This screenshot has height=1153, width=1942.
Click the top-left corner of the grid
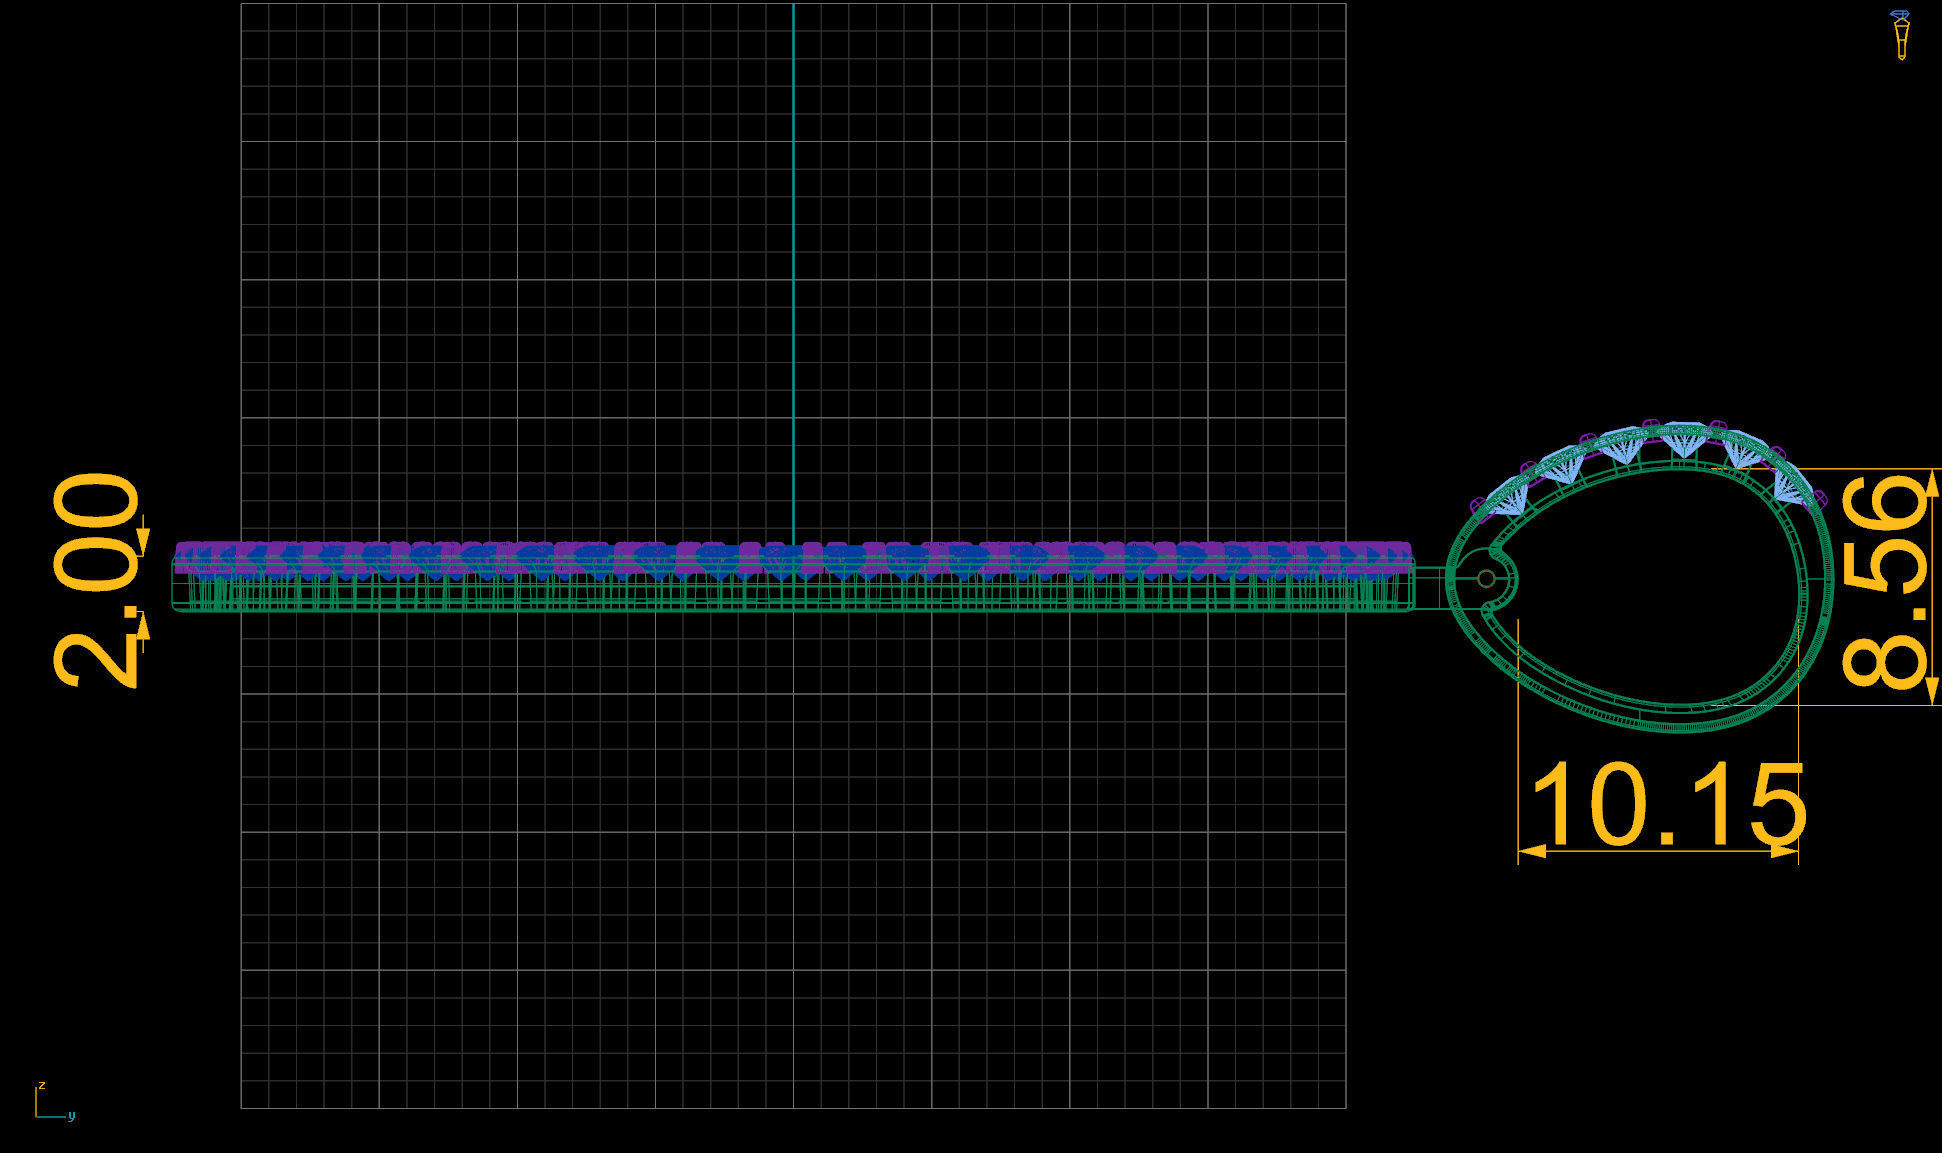point(242,4)
